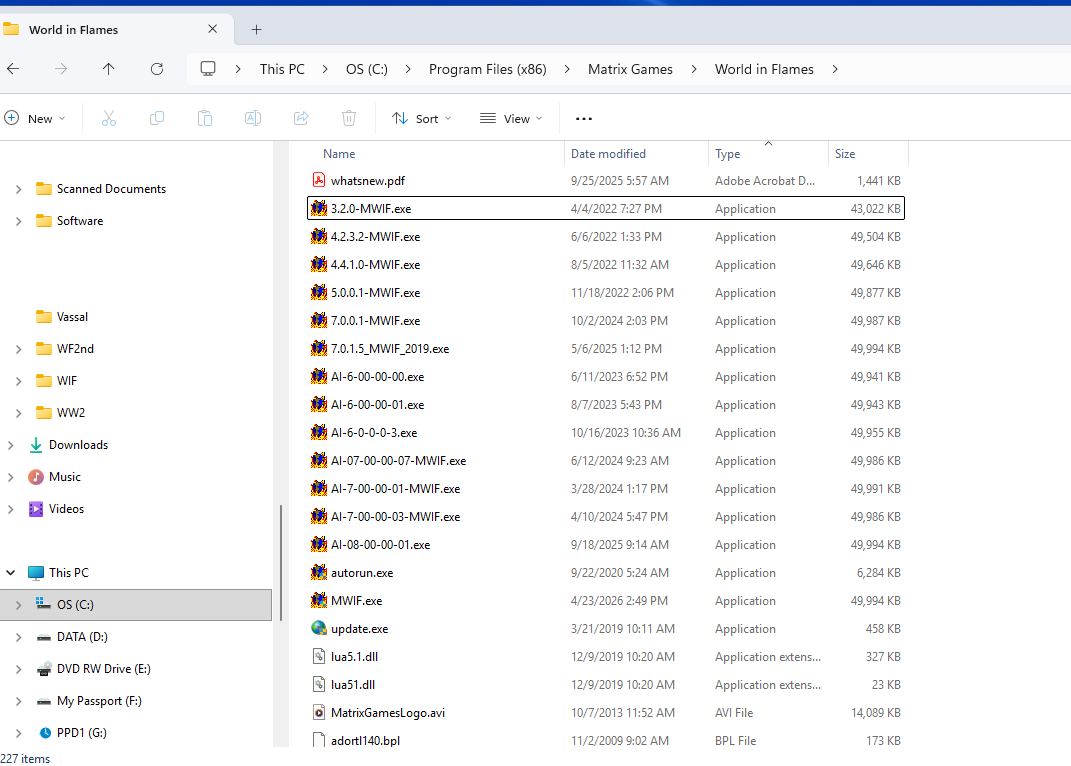Screen dimensions: 1071x766
Task: Click the DVD RW Drive (E:) icon
Action: point(44,668)
